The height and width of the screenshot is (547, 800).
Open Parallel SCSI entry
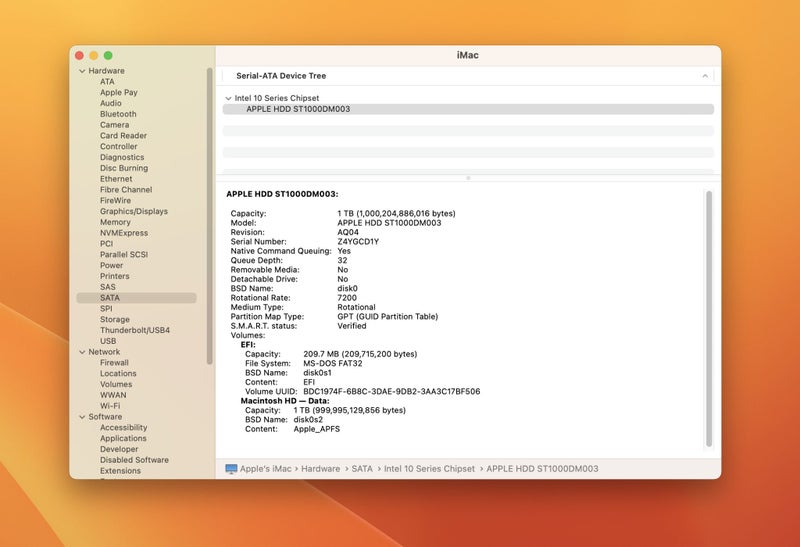click(x=124, y=255)
